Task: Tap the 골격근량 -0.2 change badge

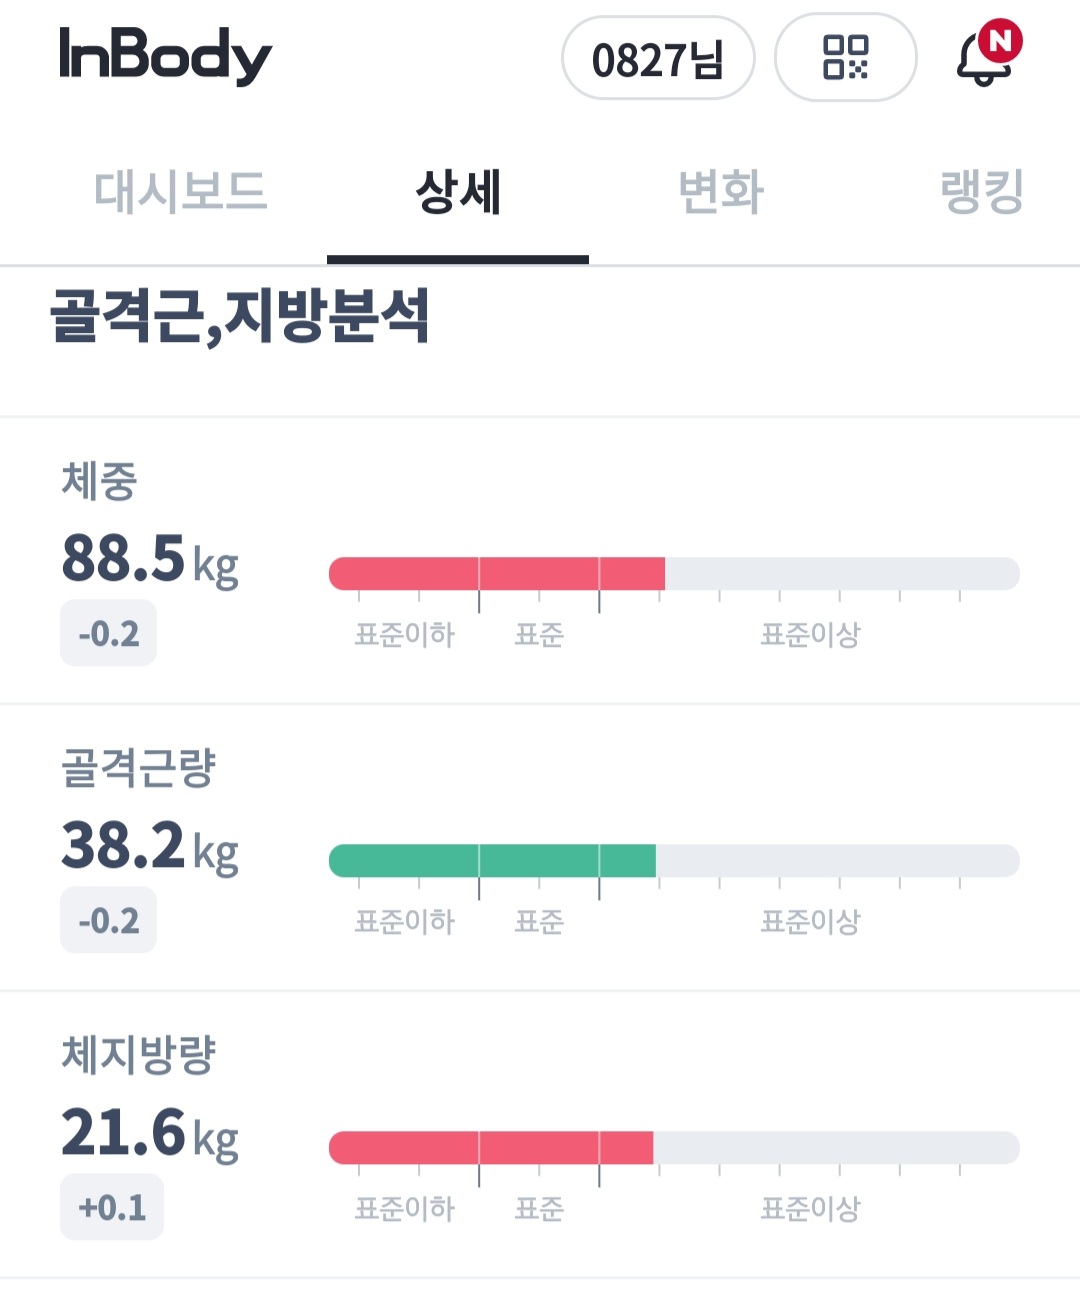Action: [109, 920]
